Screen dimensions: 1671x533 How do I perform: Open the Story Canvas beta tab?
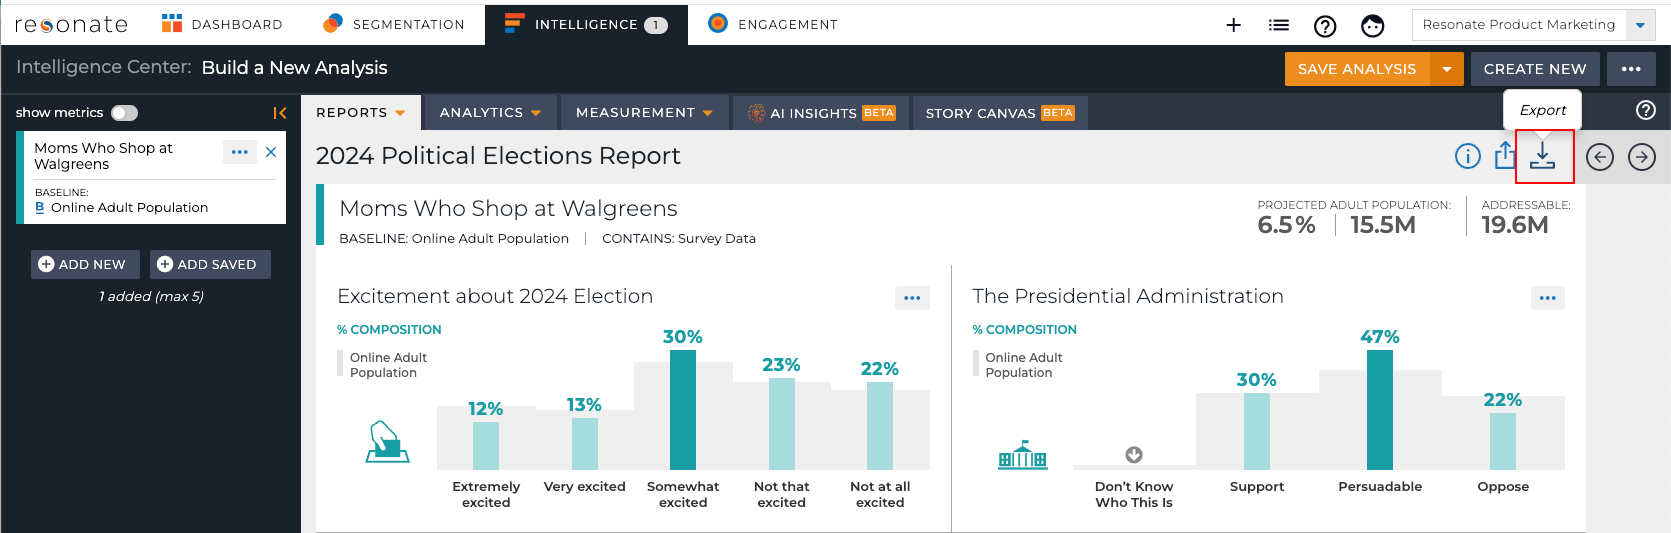[x=999, y=113]
